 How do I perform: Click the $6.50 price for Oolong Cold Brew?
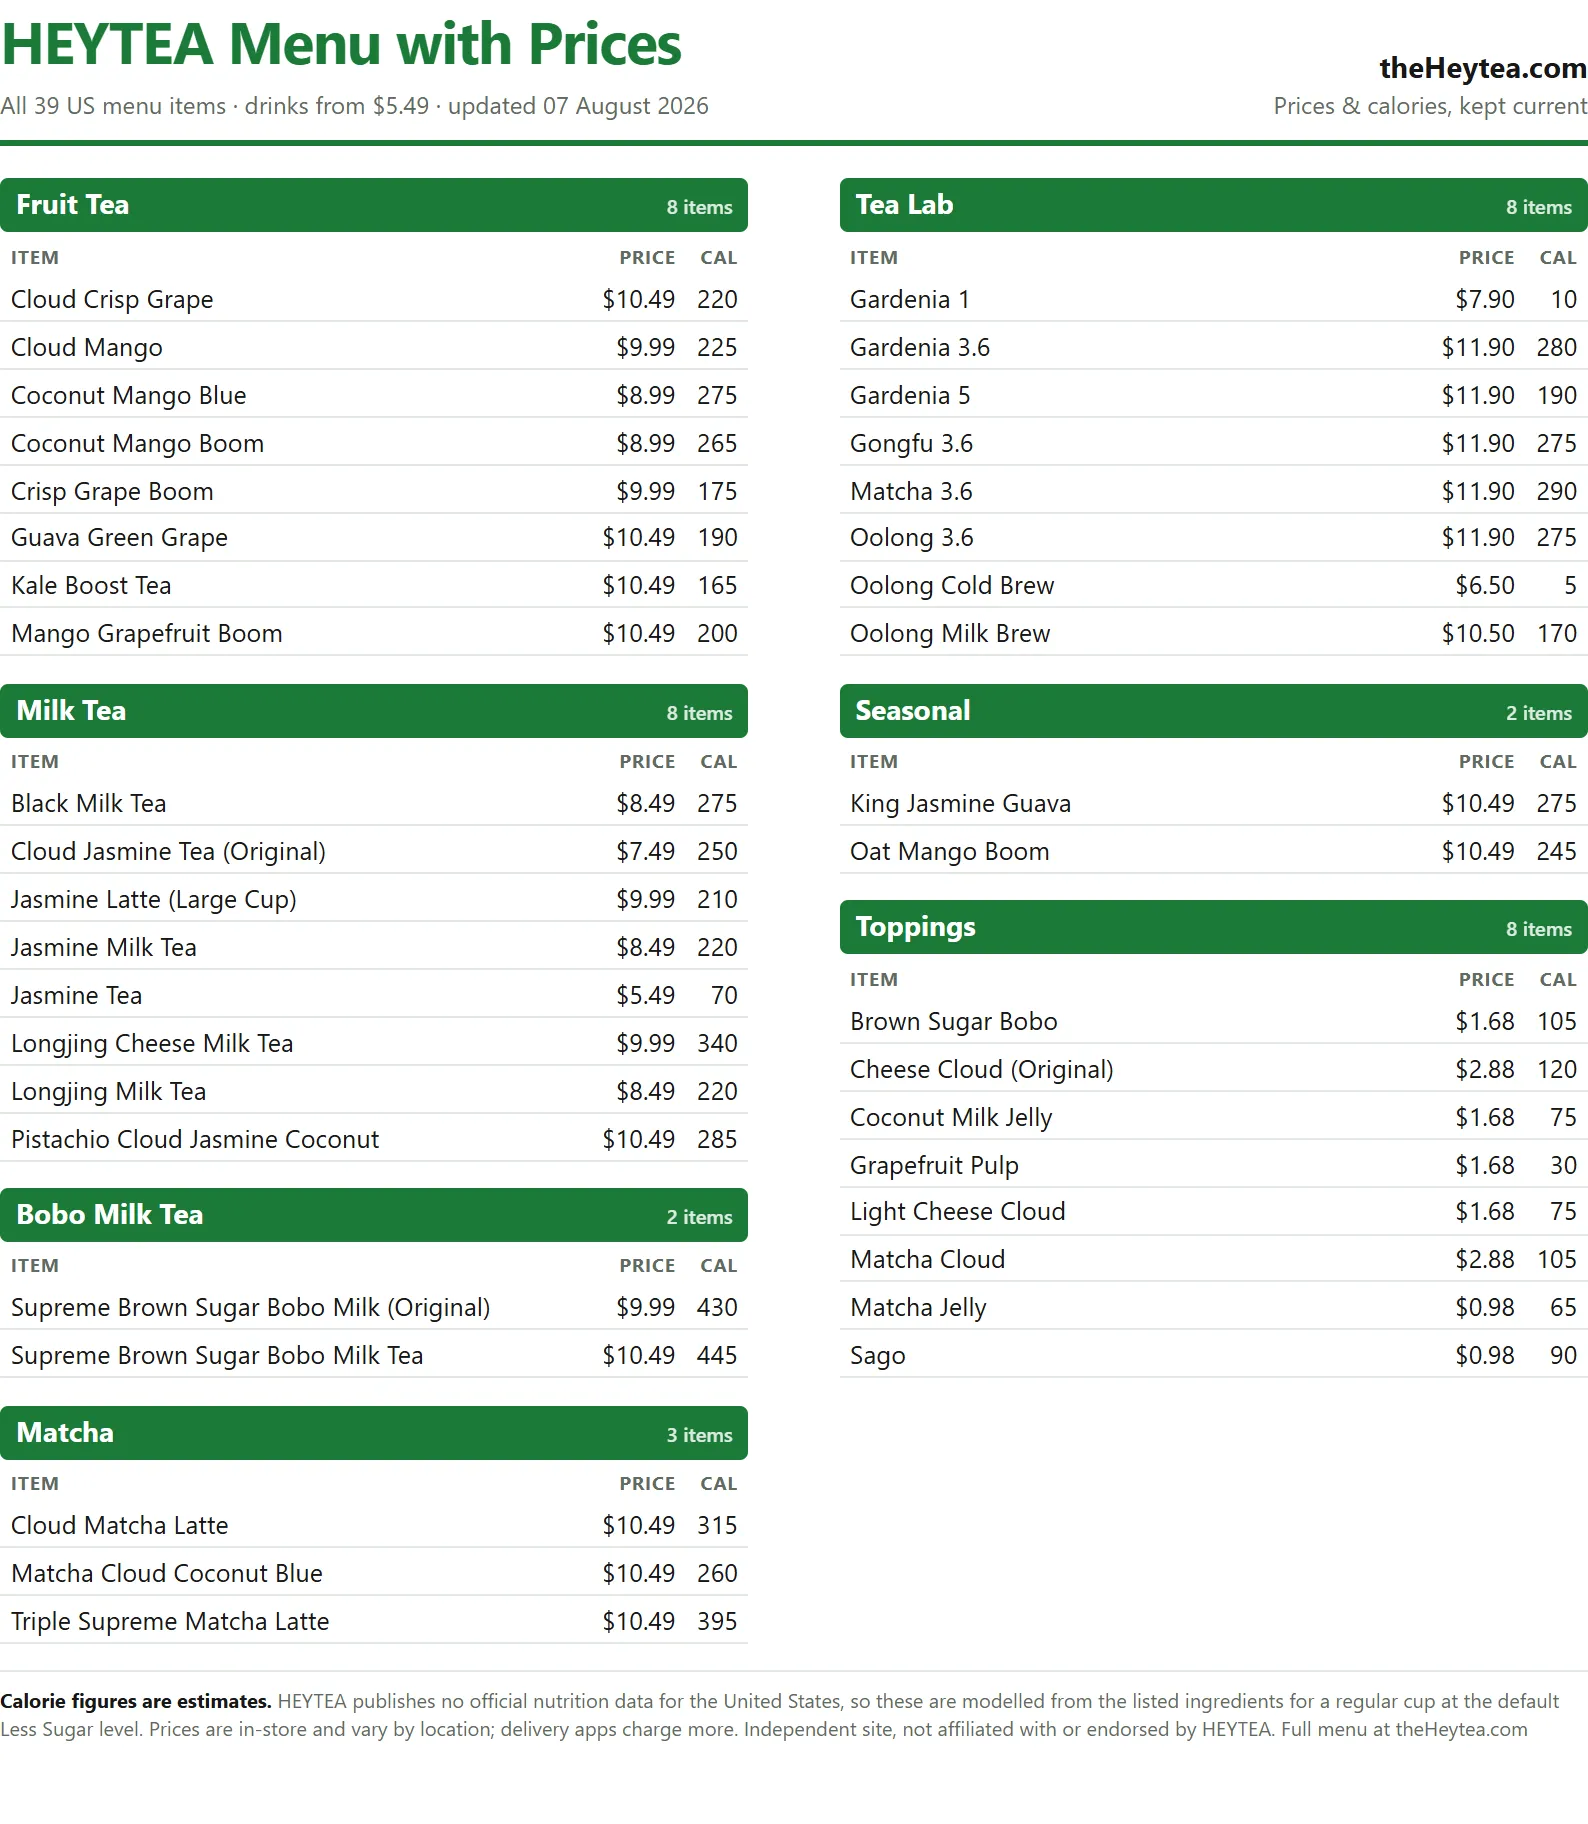[x=1485, y=585]
